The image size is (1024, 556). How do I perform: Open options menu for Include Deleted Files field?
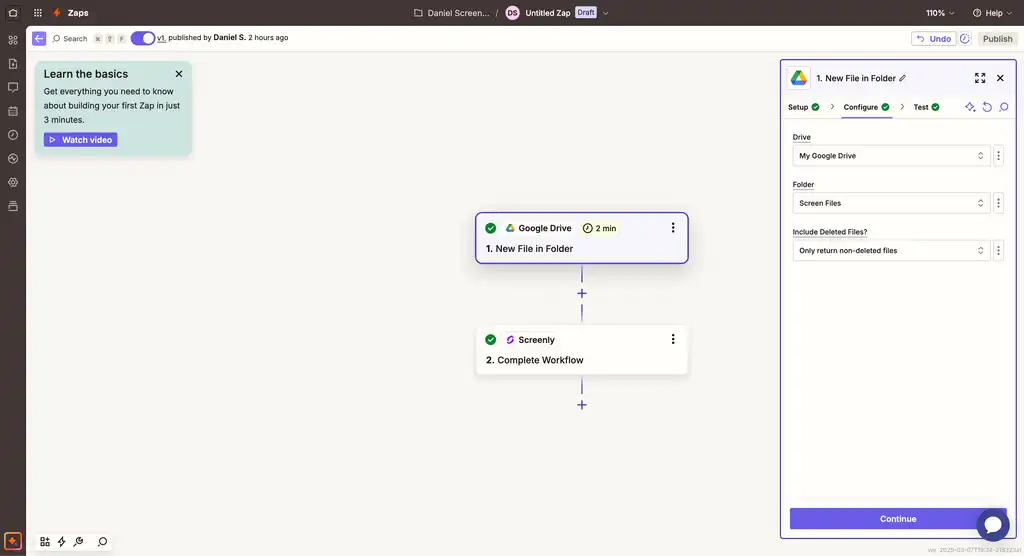998,250
